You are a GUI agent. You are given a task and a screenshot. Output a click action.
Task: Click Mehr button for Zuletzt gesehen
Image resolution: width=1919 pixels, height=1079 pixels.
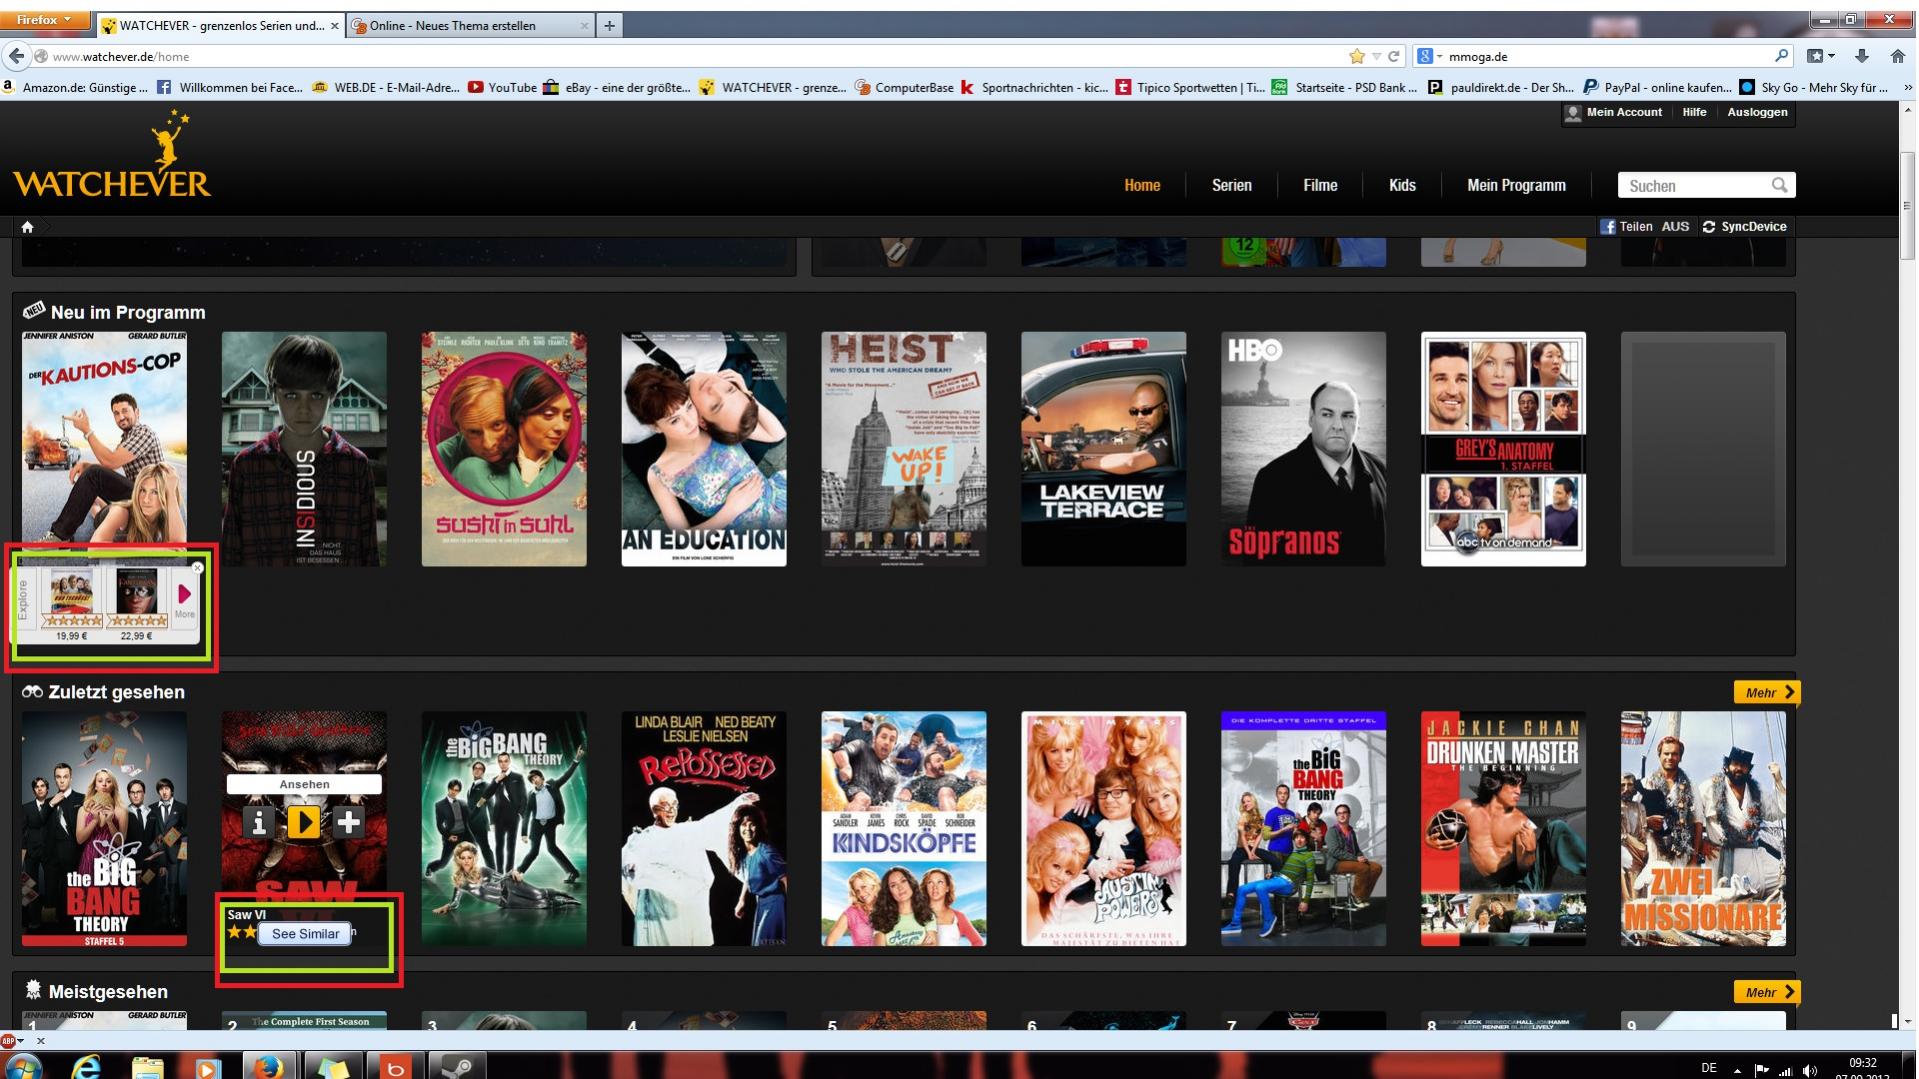pyautogui.click(x=1766, y=692)
